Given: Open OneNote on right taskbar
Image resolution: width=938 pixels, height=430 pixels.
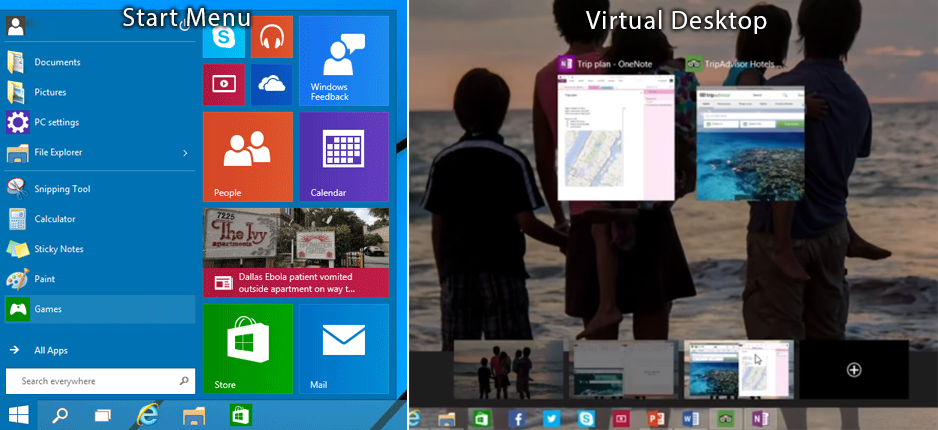Looking at the screenshot, I should (761, 419).
